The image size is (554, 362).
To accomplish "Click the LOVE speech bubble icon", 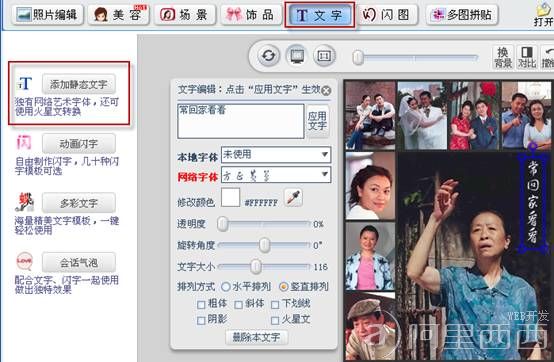I will pyautogui.click(x=24, y=261).
